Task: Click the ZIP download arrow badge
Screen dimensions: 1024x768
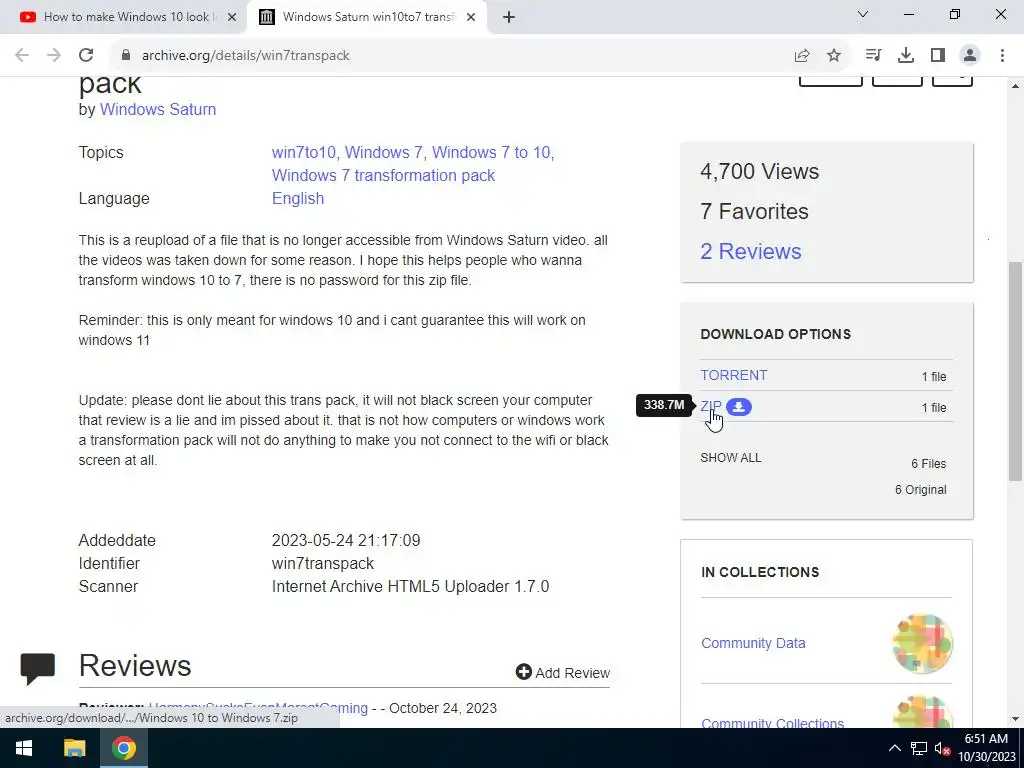Action: click(x=739, y=407)
